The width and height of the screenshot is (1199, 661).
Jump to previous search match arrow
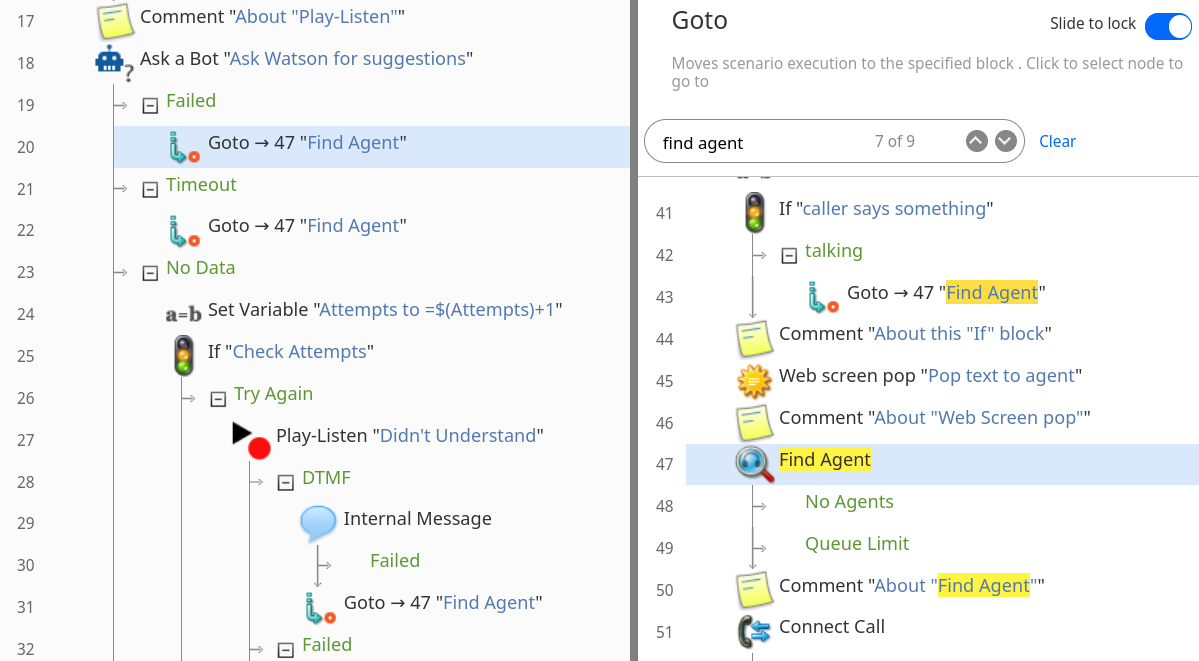point(976,142)
